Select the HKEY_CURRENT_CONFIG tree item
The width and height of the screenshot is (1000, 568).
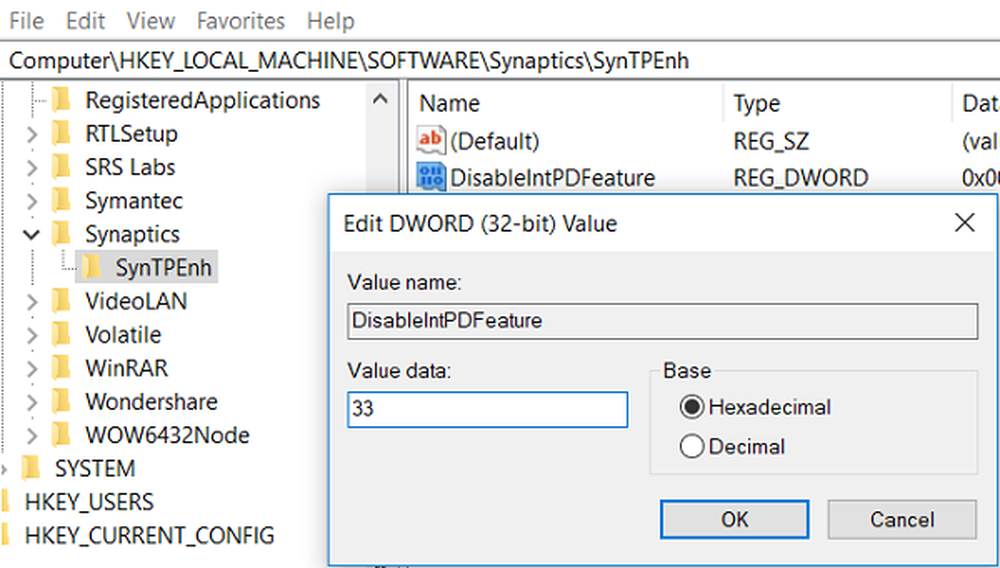(x=149, y=535)
